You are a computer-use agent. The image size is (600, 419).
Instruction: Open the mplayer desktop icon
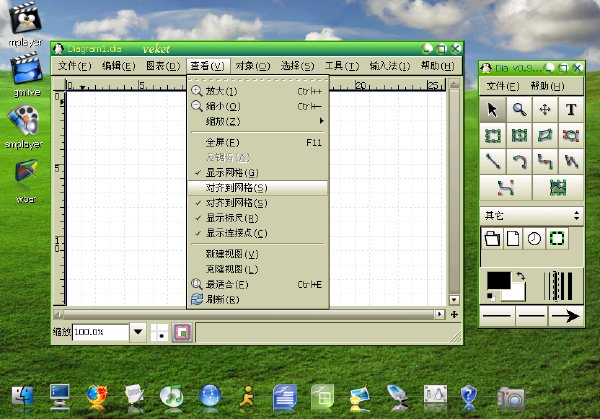click(x=25, y=24)
